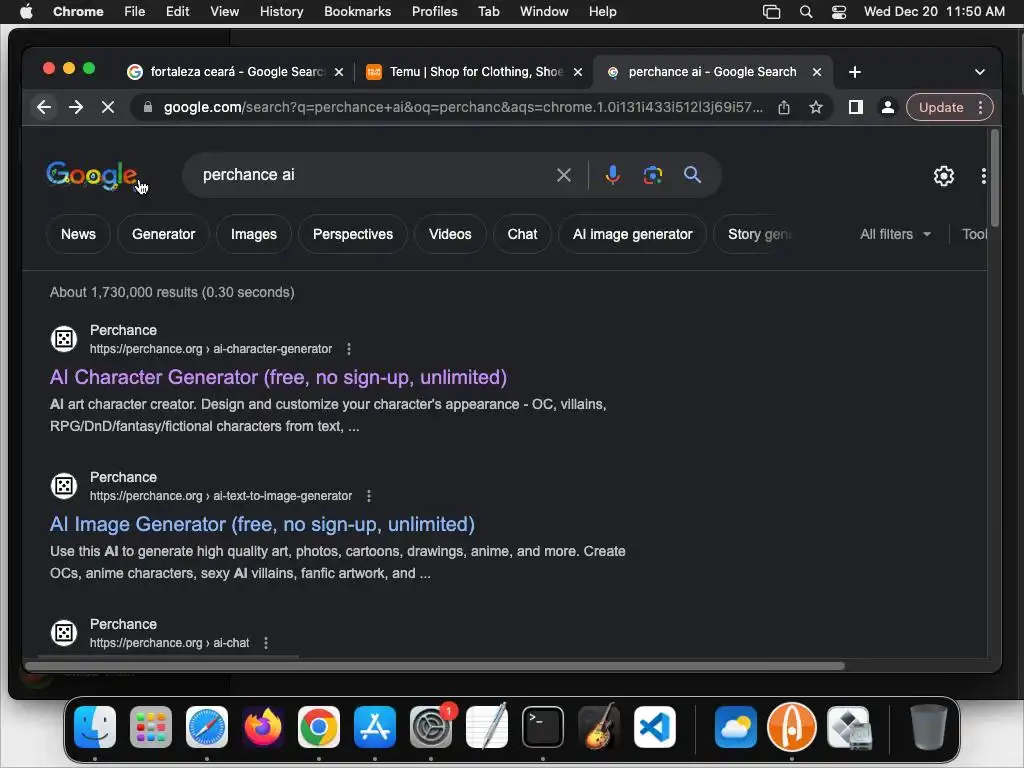Viewport: 1024px width, 768px height.
Task: Close the Temu tab
Action: [x=578, y=72]
